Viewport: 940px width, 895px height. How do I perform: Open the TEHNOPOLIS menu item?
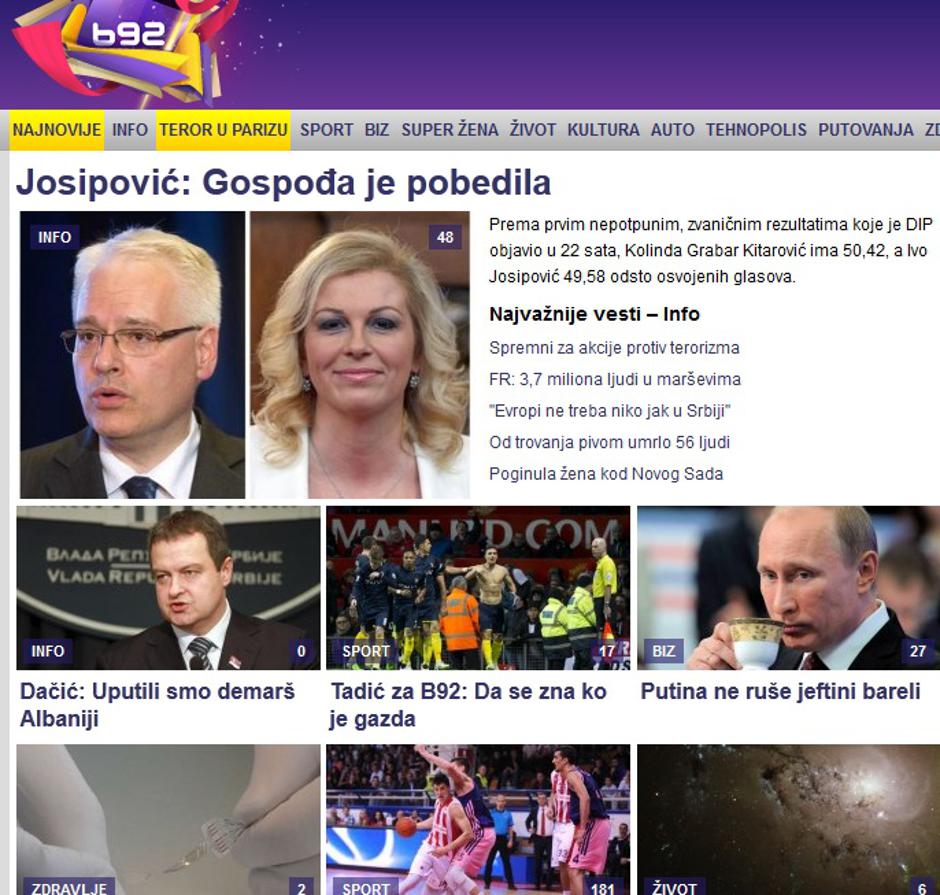[756, 130]
